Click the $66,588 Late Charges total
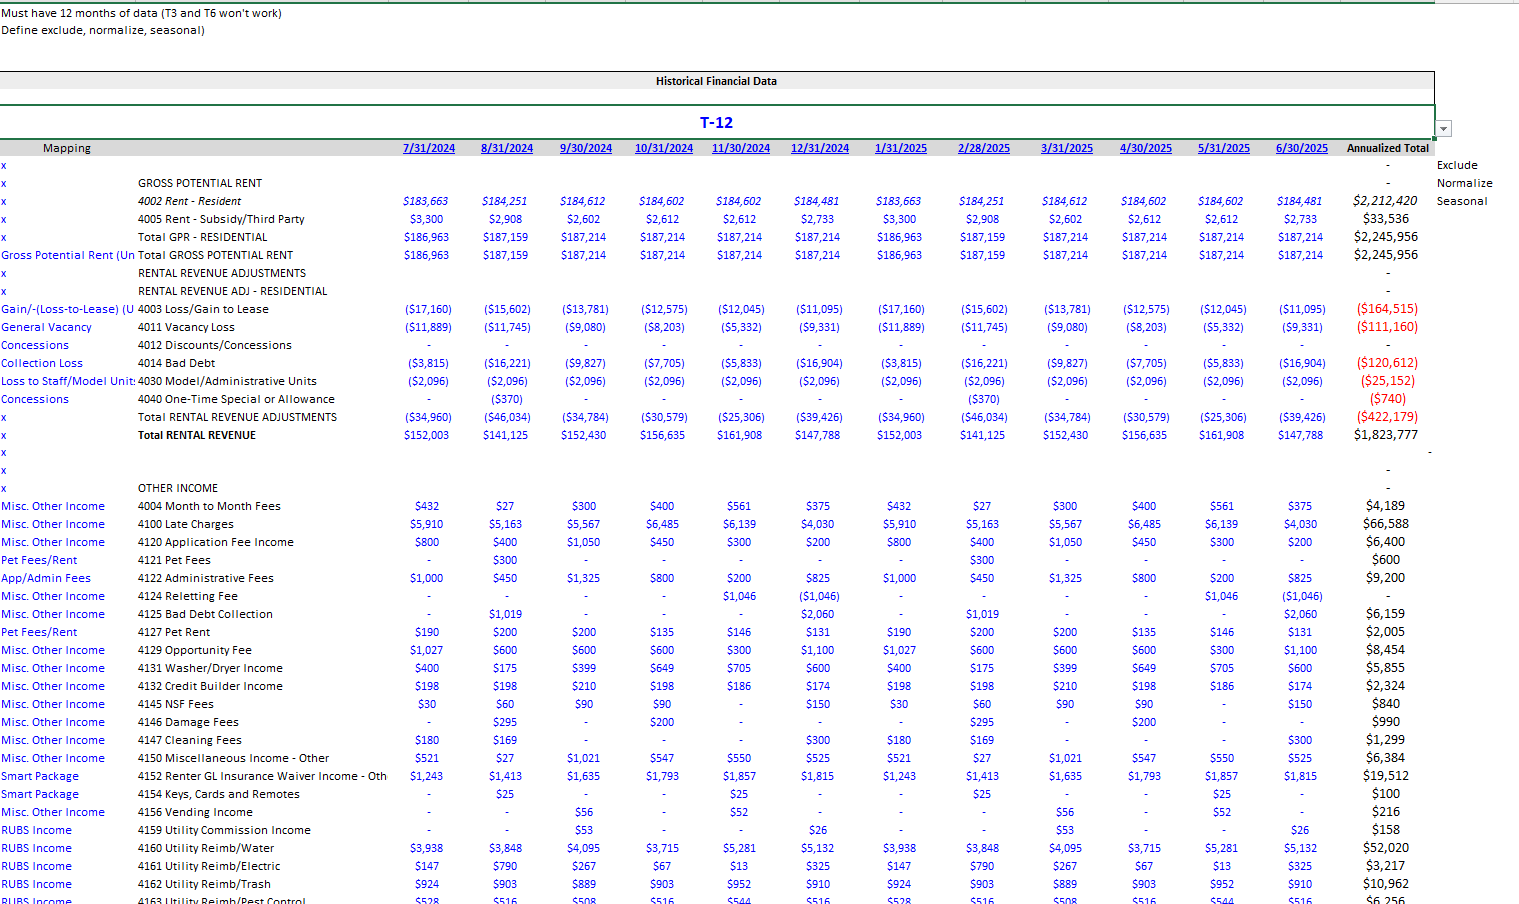The width and height of the screenshot is (1519, 904). [x=1386, y=524]
